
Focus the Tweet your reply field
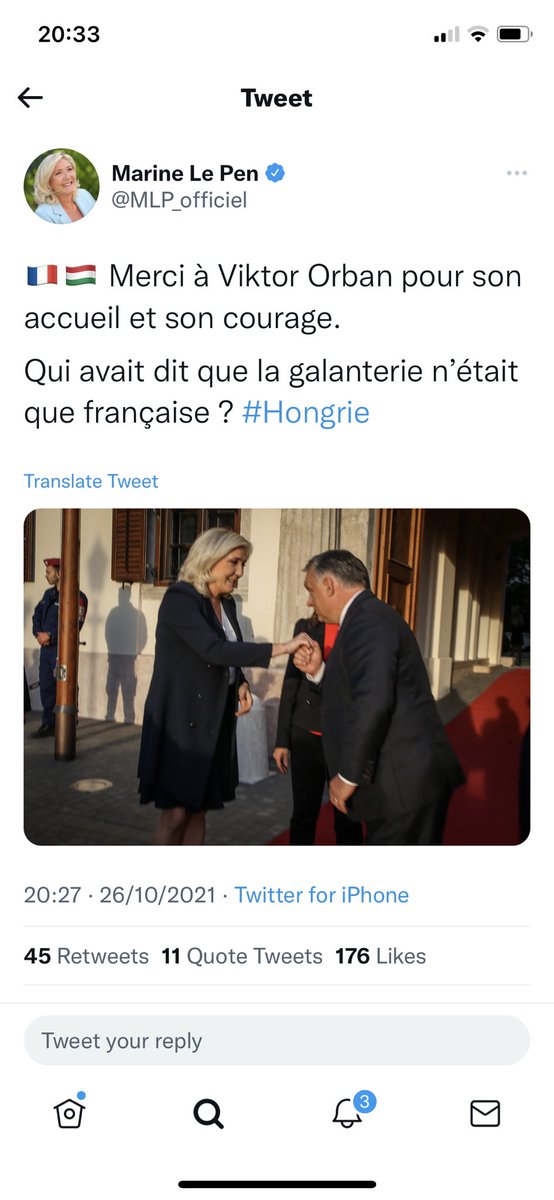click(x=277, y=1041)
